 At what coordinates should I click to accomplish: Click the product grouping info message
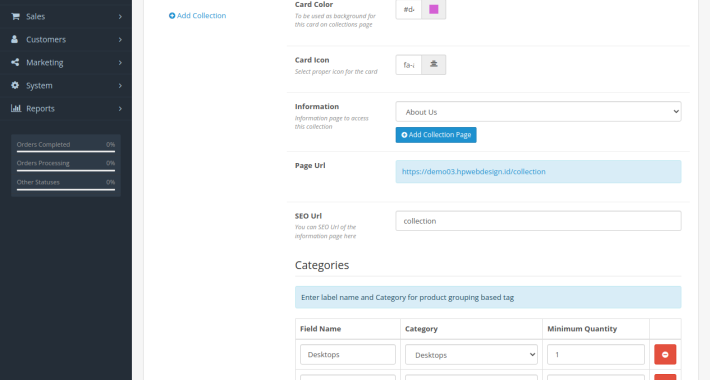point(488,298)
